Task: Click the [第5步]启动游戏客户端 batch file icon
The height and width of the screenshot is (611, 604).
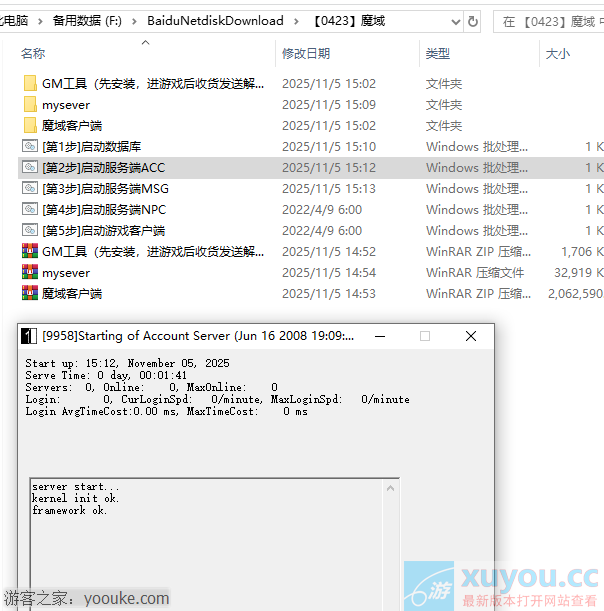Action: pos(30,231)
